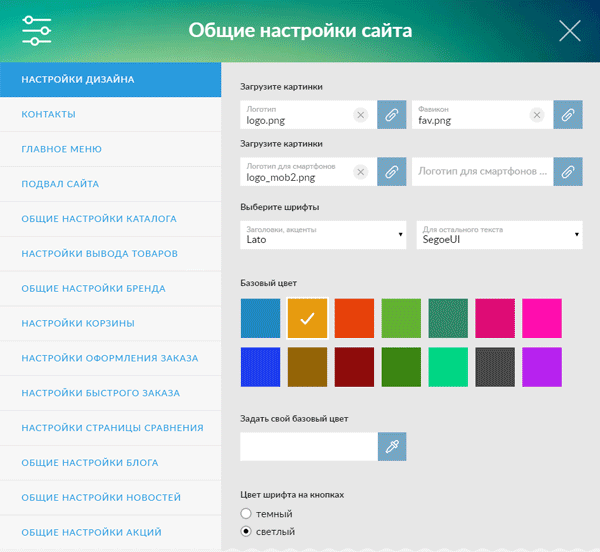Click the attach icon next to fav.png
Screen dimensions: 600x552
pos(567,116)
